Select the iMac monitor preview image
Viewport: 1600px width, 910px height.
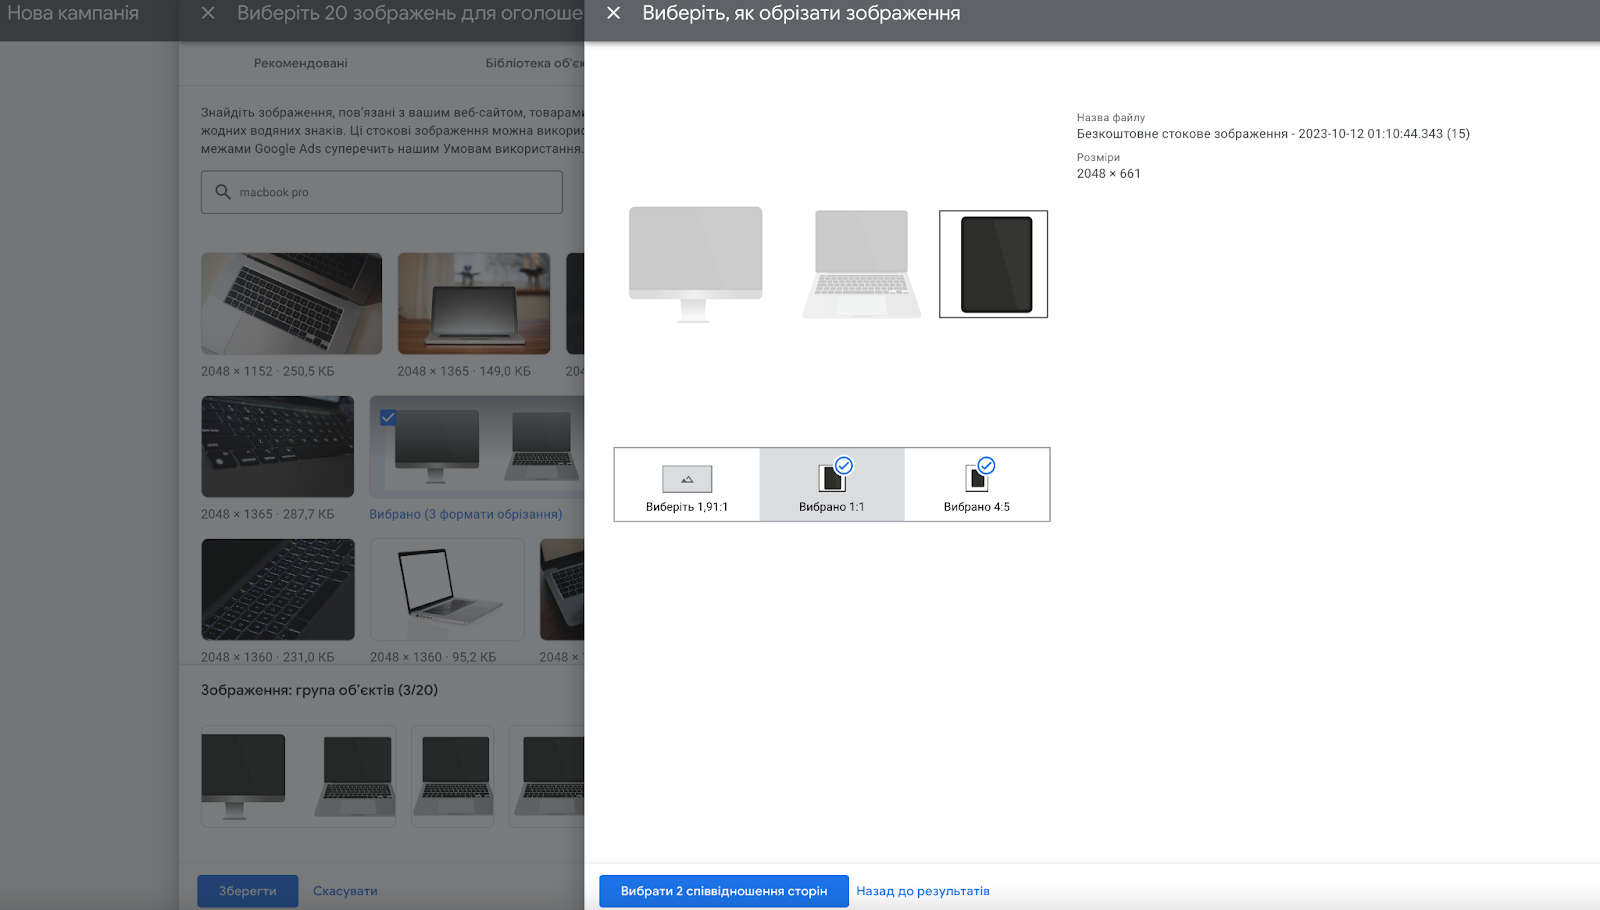click(x=695, y=264)
